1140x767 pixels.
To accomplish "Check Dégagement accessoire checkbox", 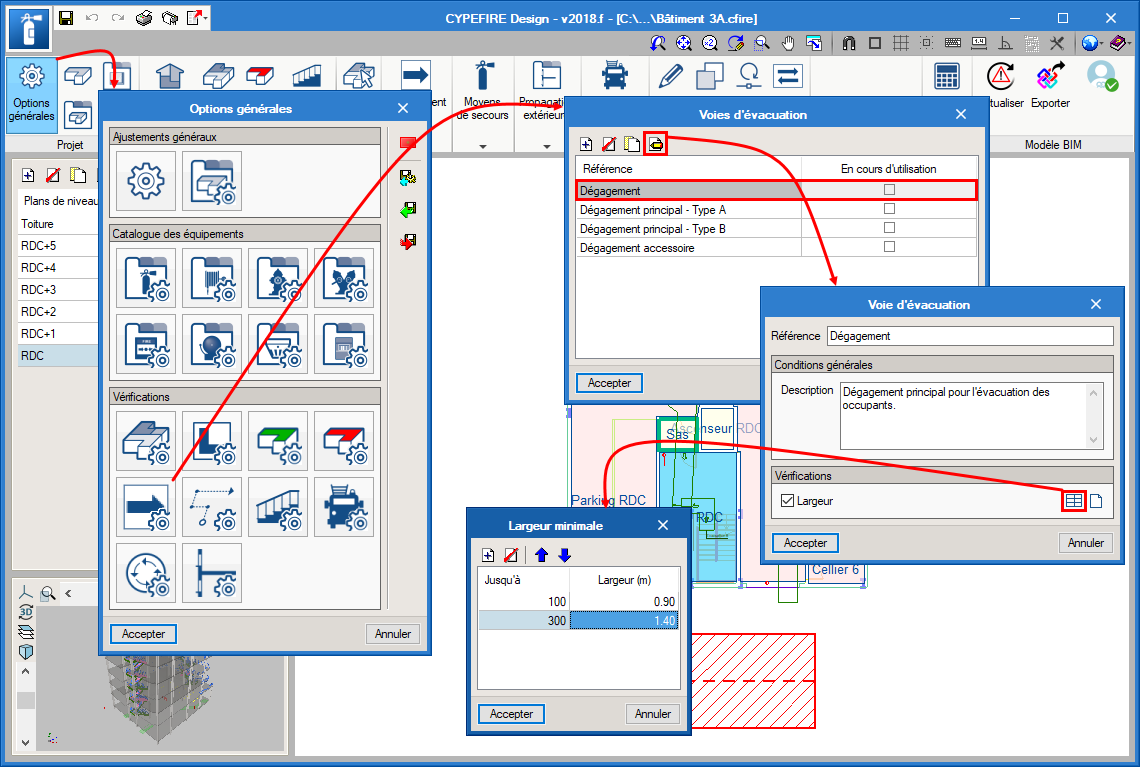I will click(889, 246).
